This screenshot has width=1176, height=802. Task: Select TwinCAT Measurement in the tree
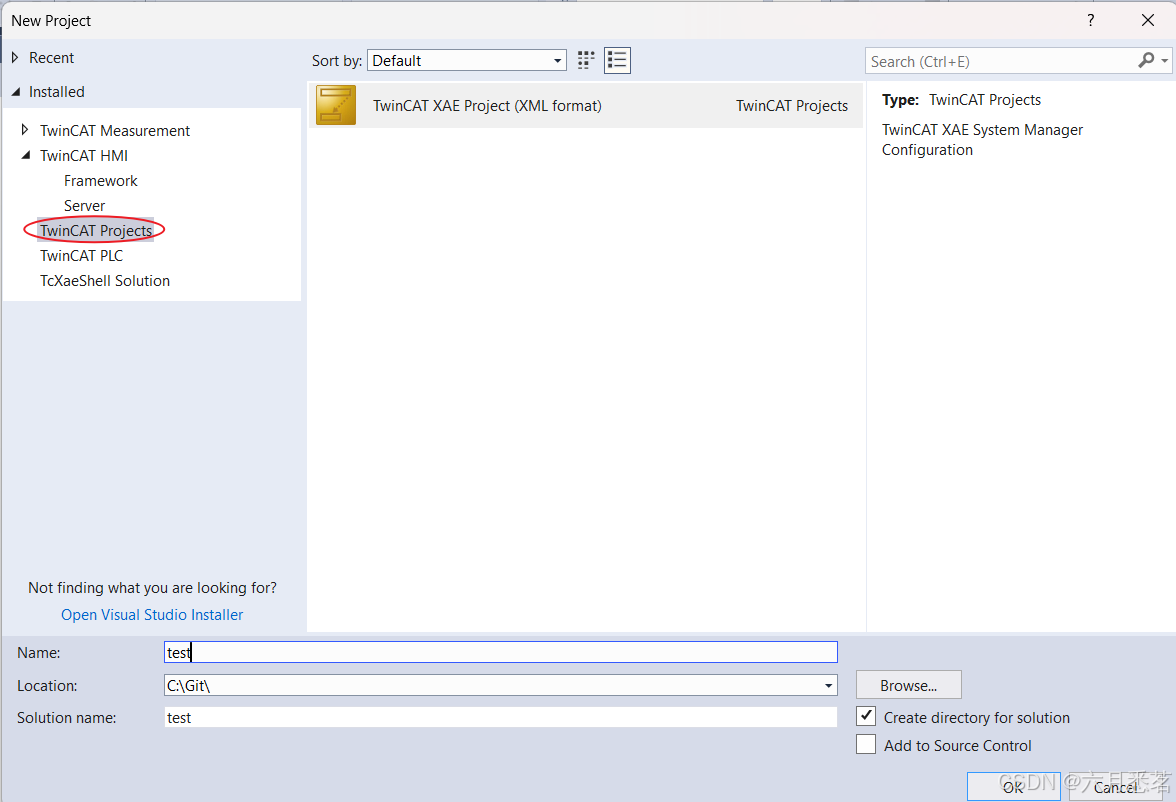(x=115, y=131)
